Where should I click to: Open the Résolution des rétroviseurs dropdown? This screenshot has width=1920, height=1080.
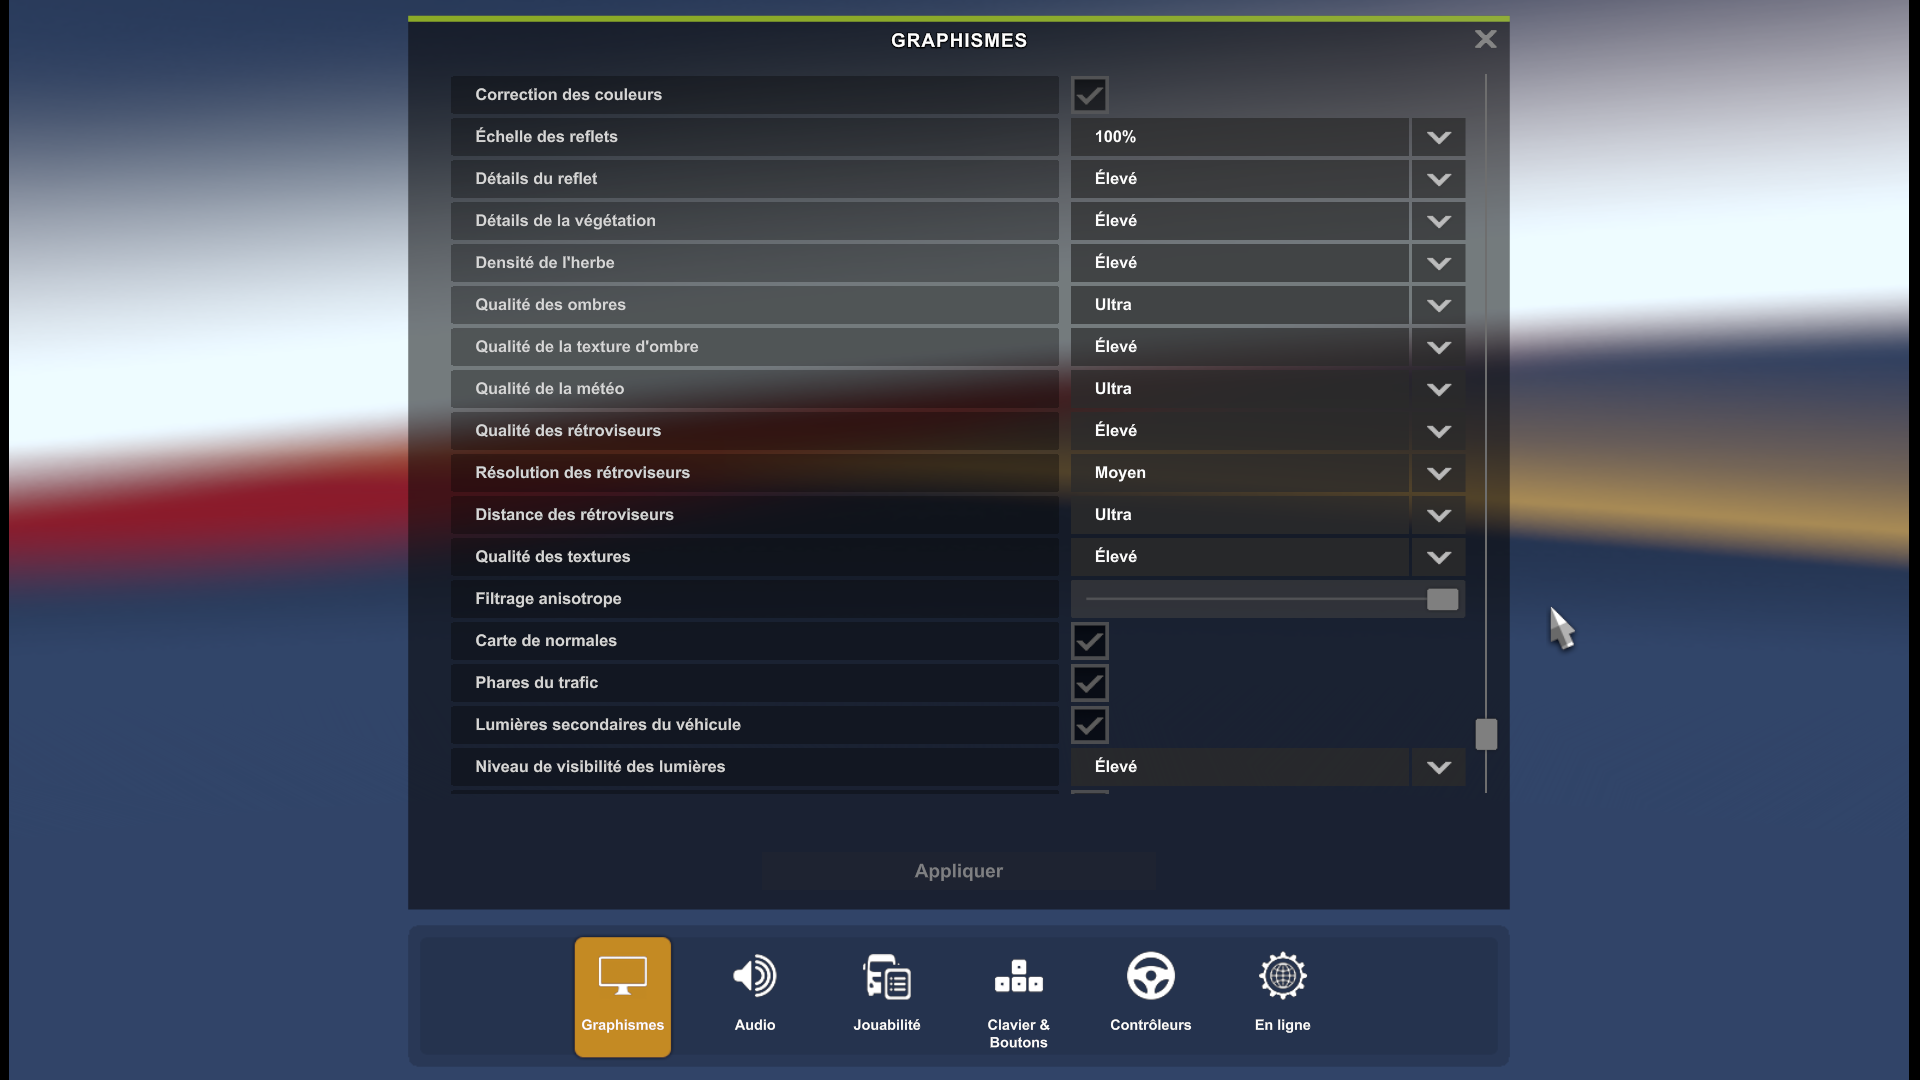pos(1438,473)
